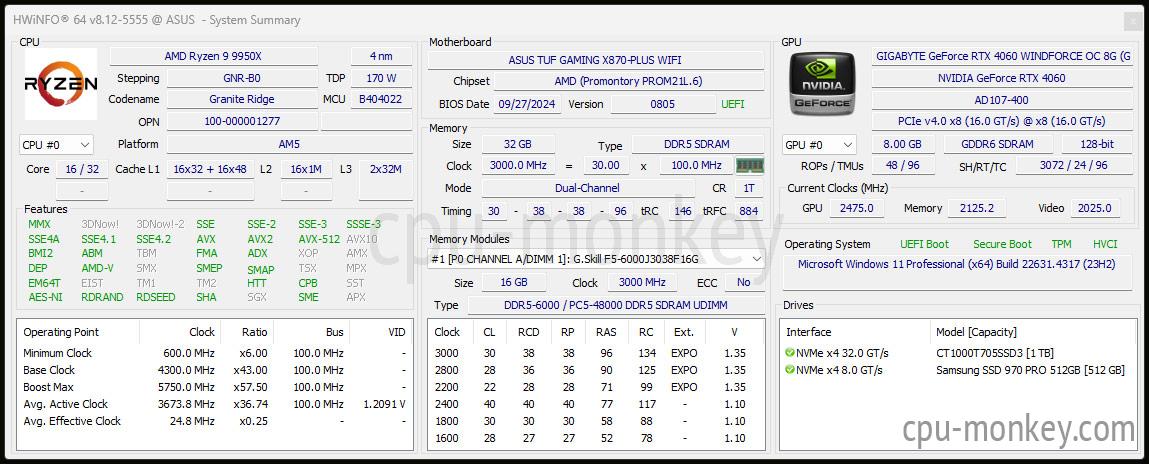Click the ECC No field
Screen dimensions: 1149x464
(x=744, y=282)
